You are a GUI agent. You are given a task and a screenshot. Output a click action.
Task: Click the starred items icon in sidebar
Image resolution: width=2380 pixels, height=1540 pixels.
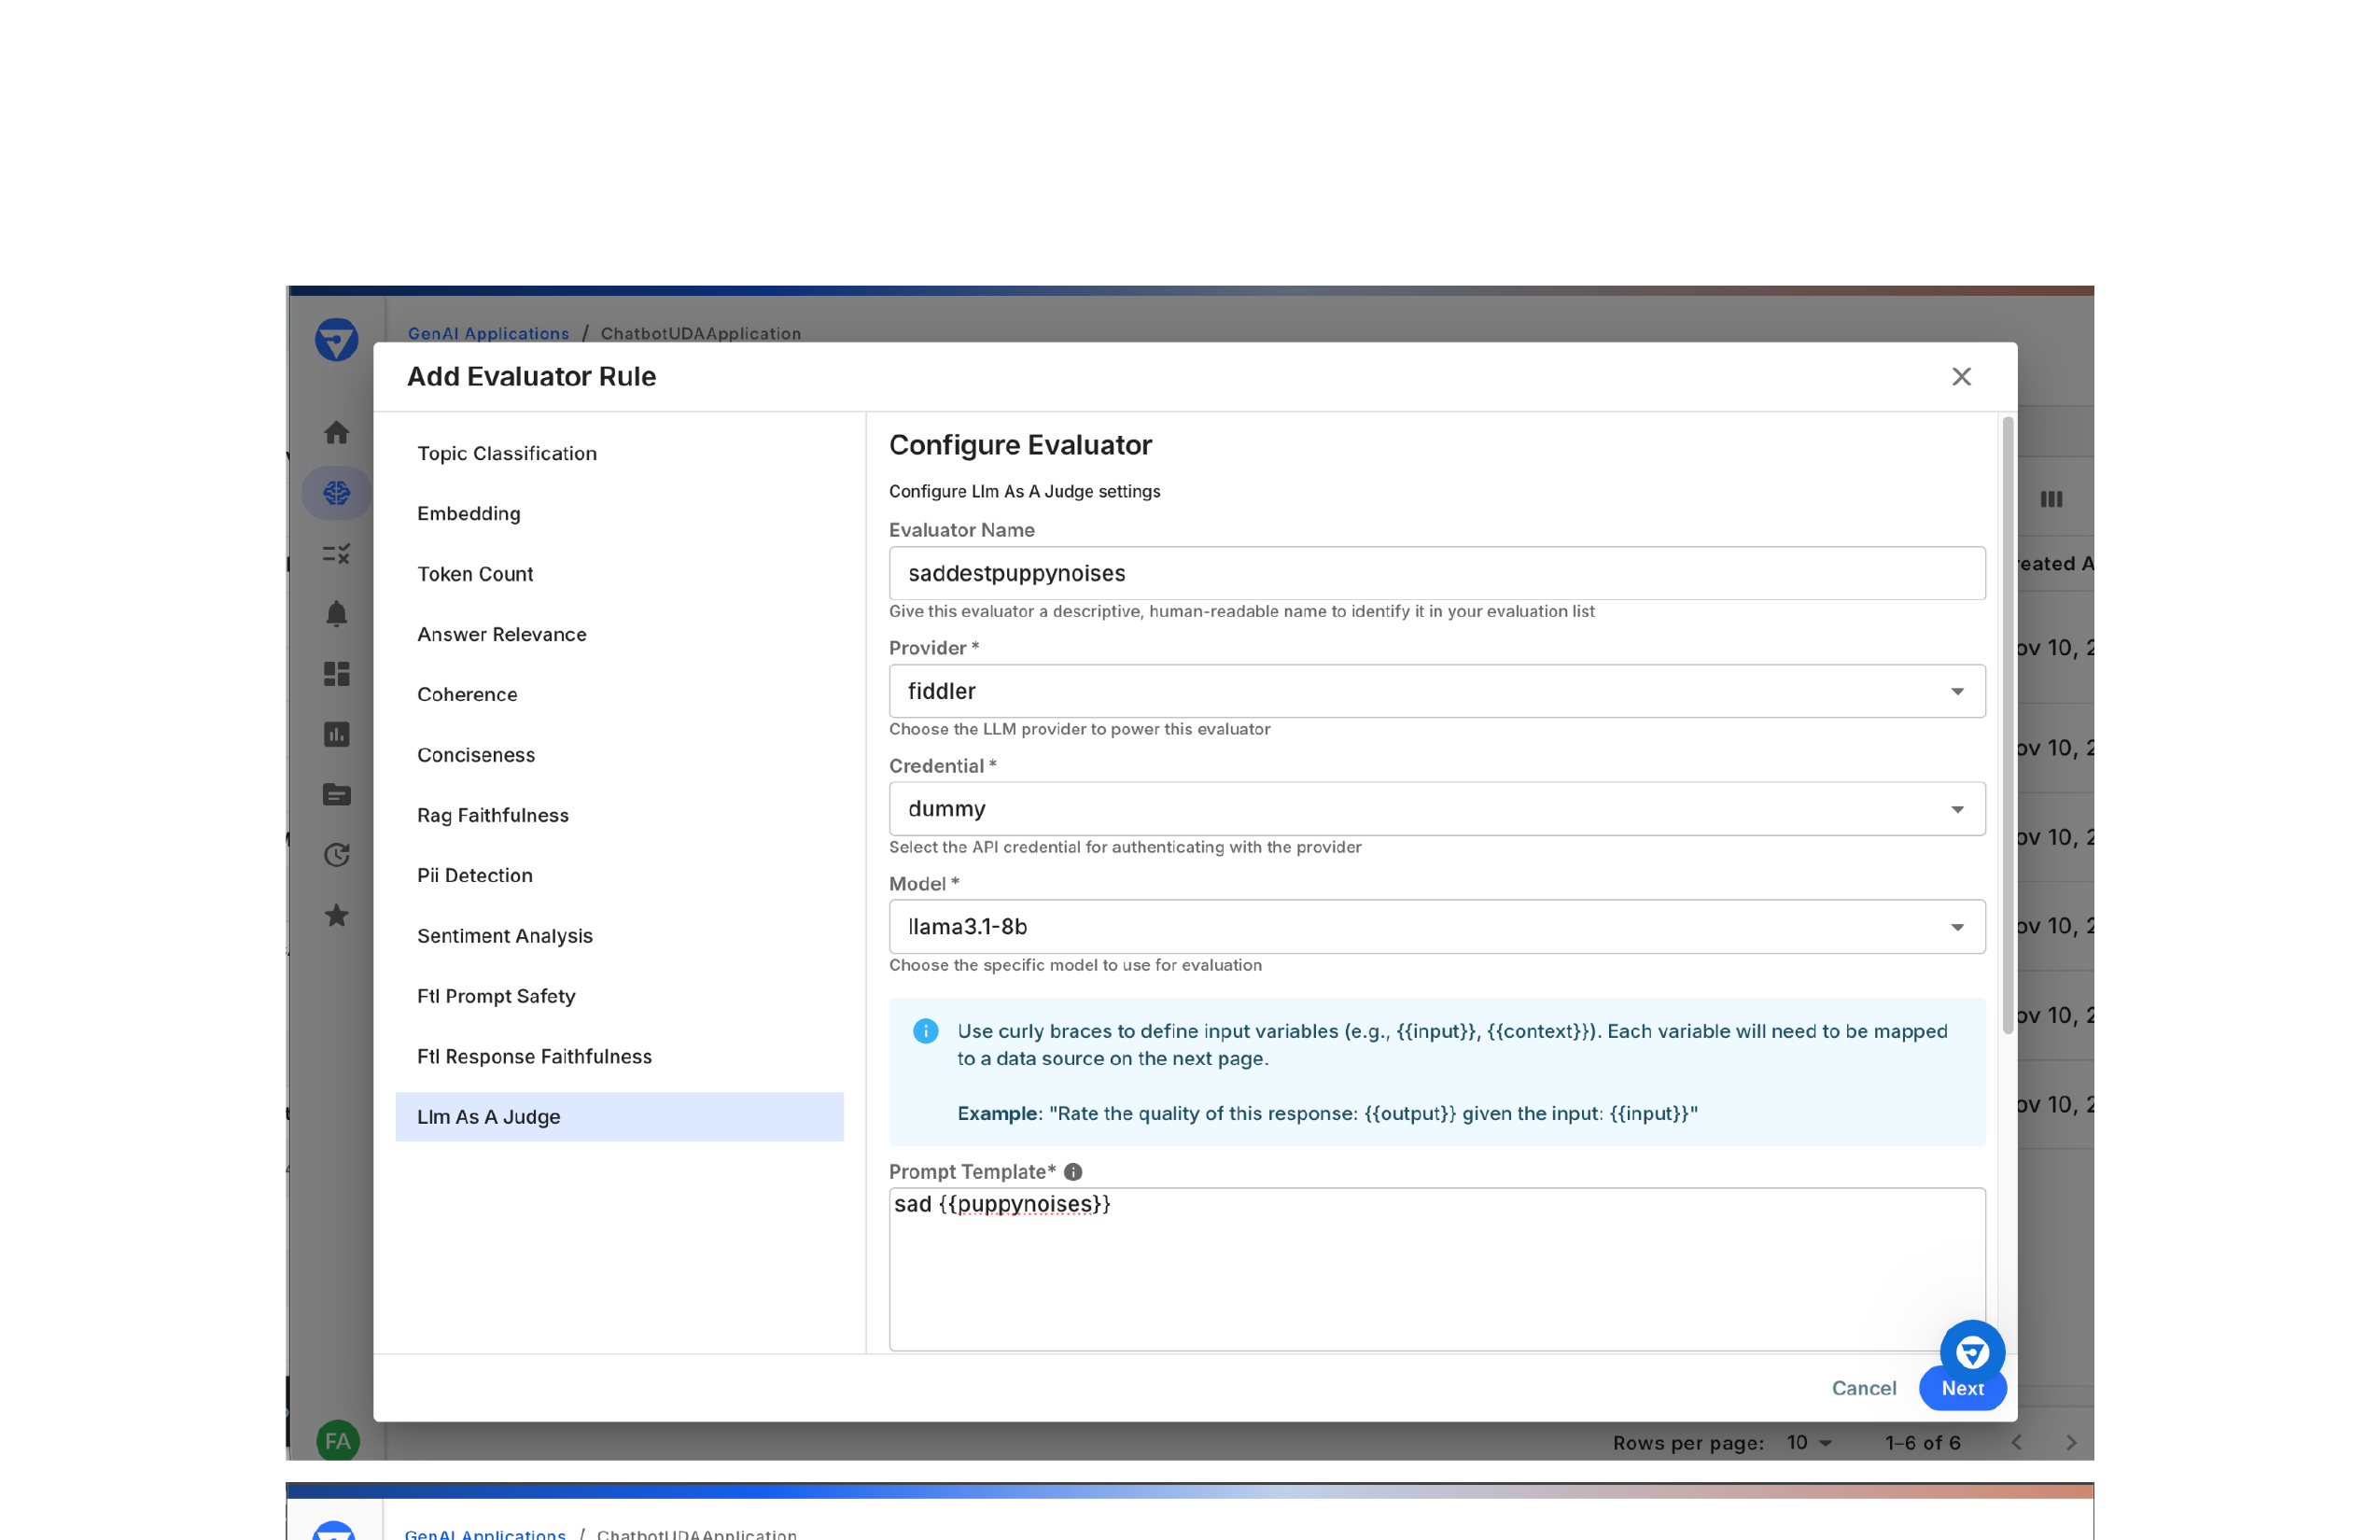click(x=336, y=915)
